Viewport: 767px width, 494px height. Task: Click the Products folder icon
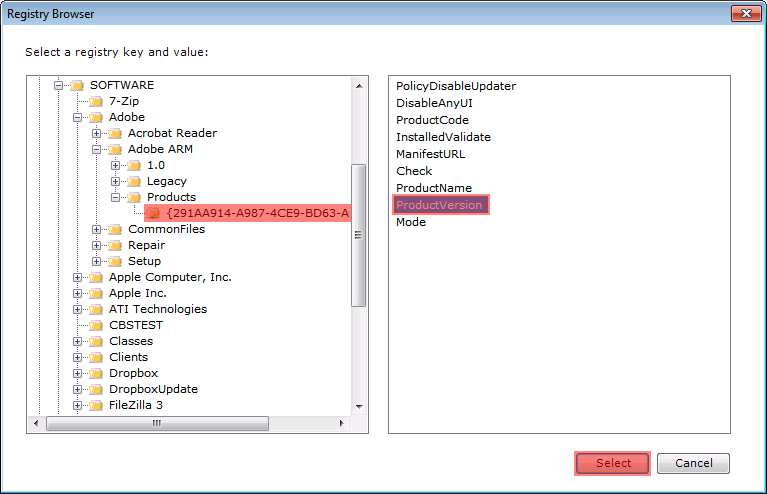click(135, 198)
